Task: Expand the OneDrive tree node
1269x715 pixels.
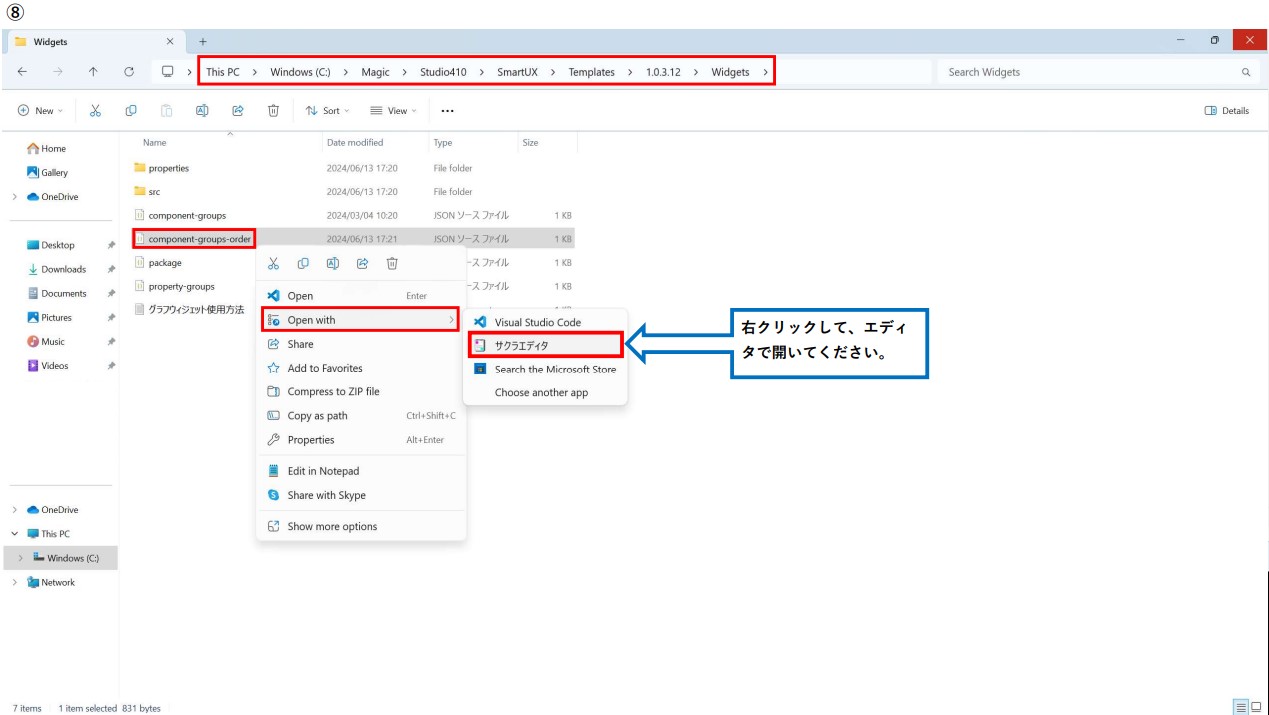Action: pyautogui.click(x=15, y=510)
